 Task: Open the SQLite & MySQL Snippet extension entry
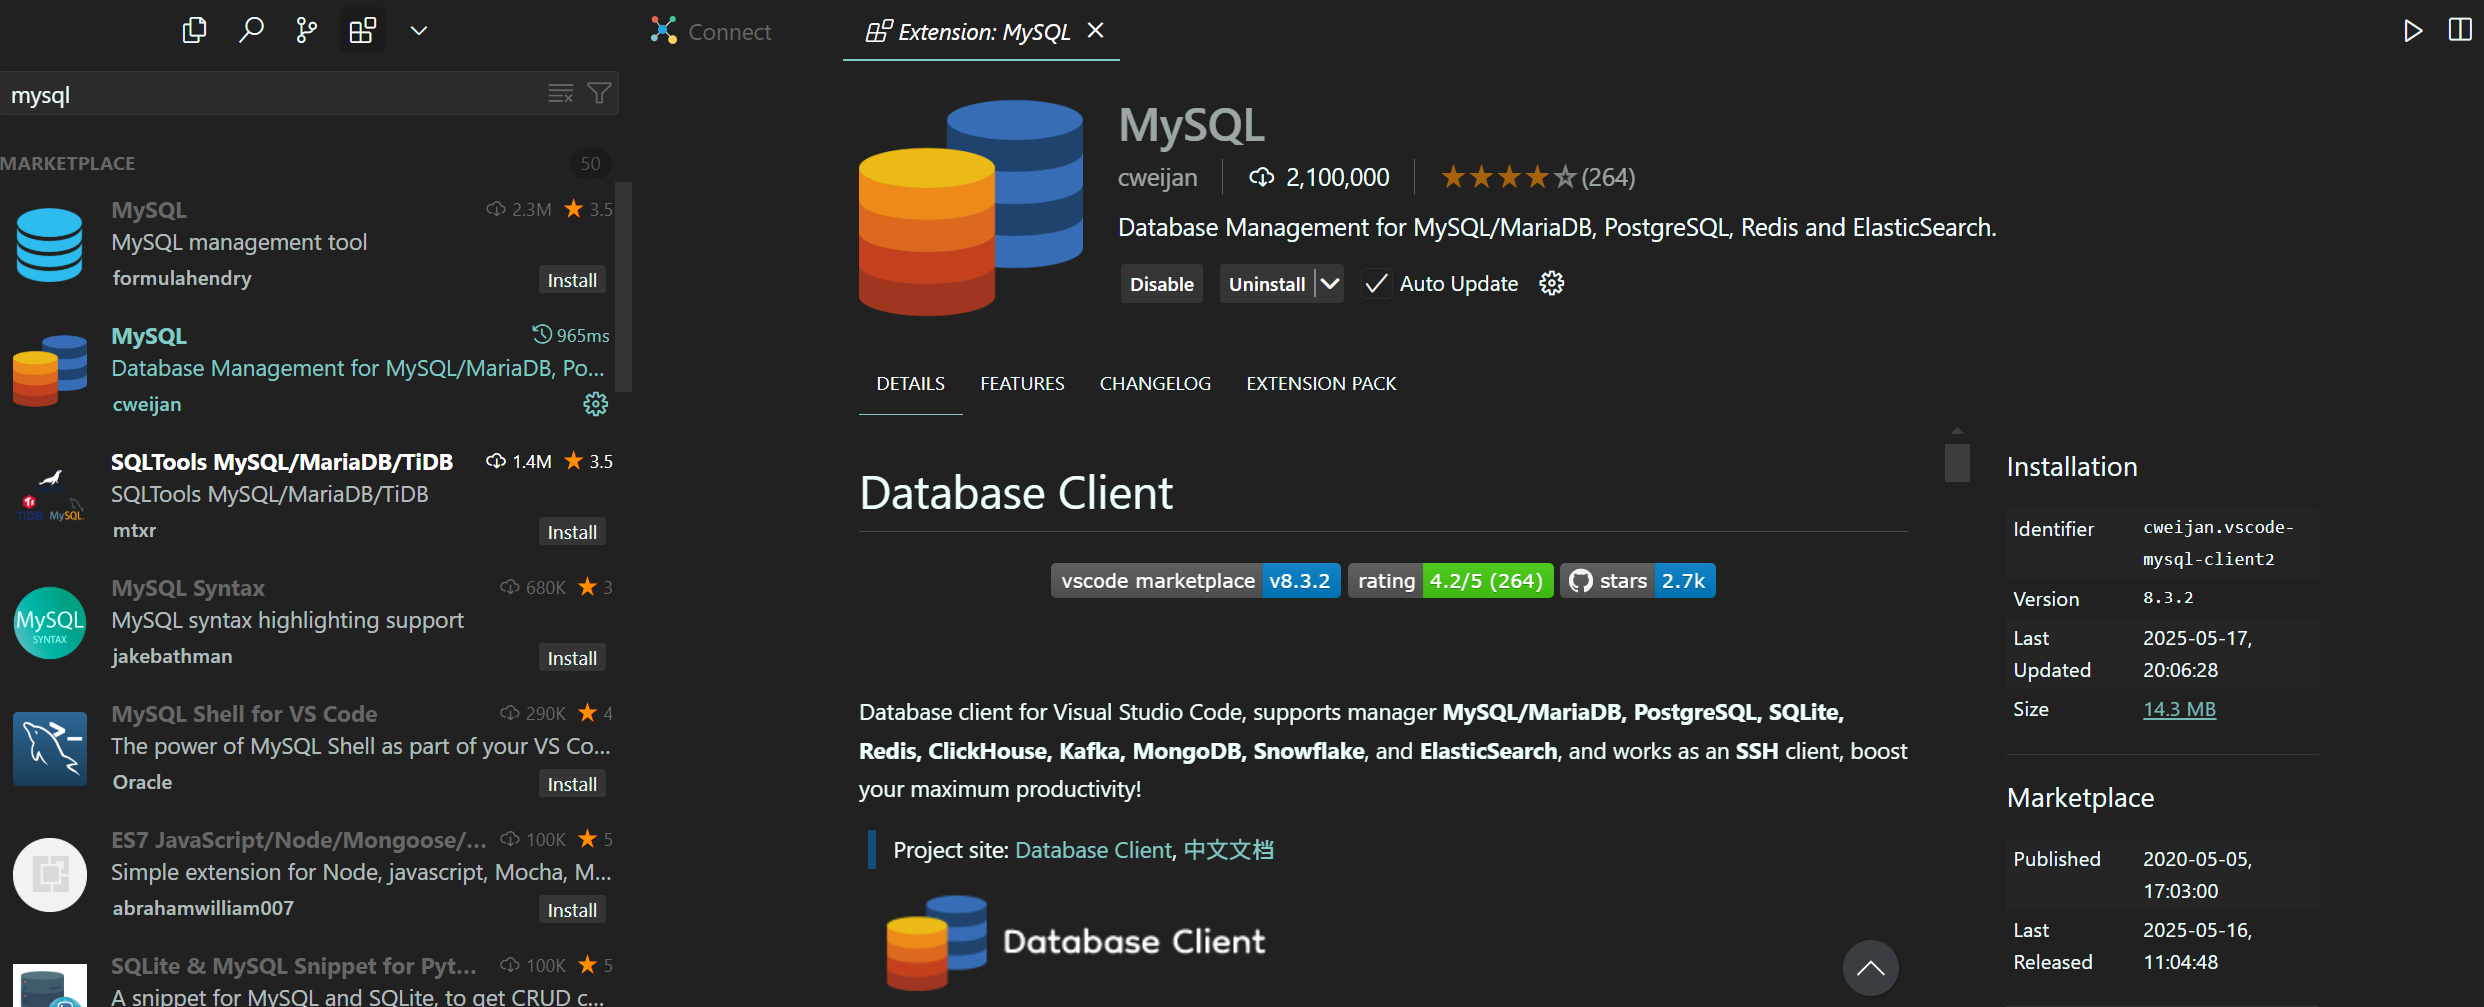(x=310, y=980)
